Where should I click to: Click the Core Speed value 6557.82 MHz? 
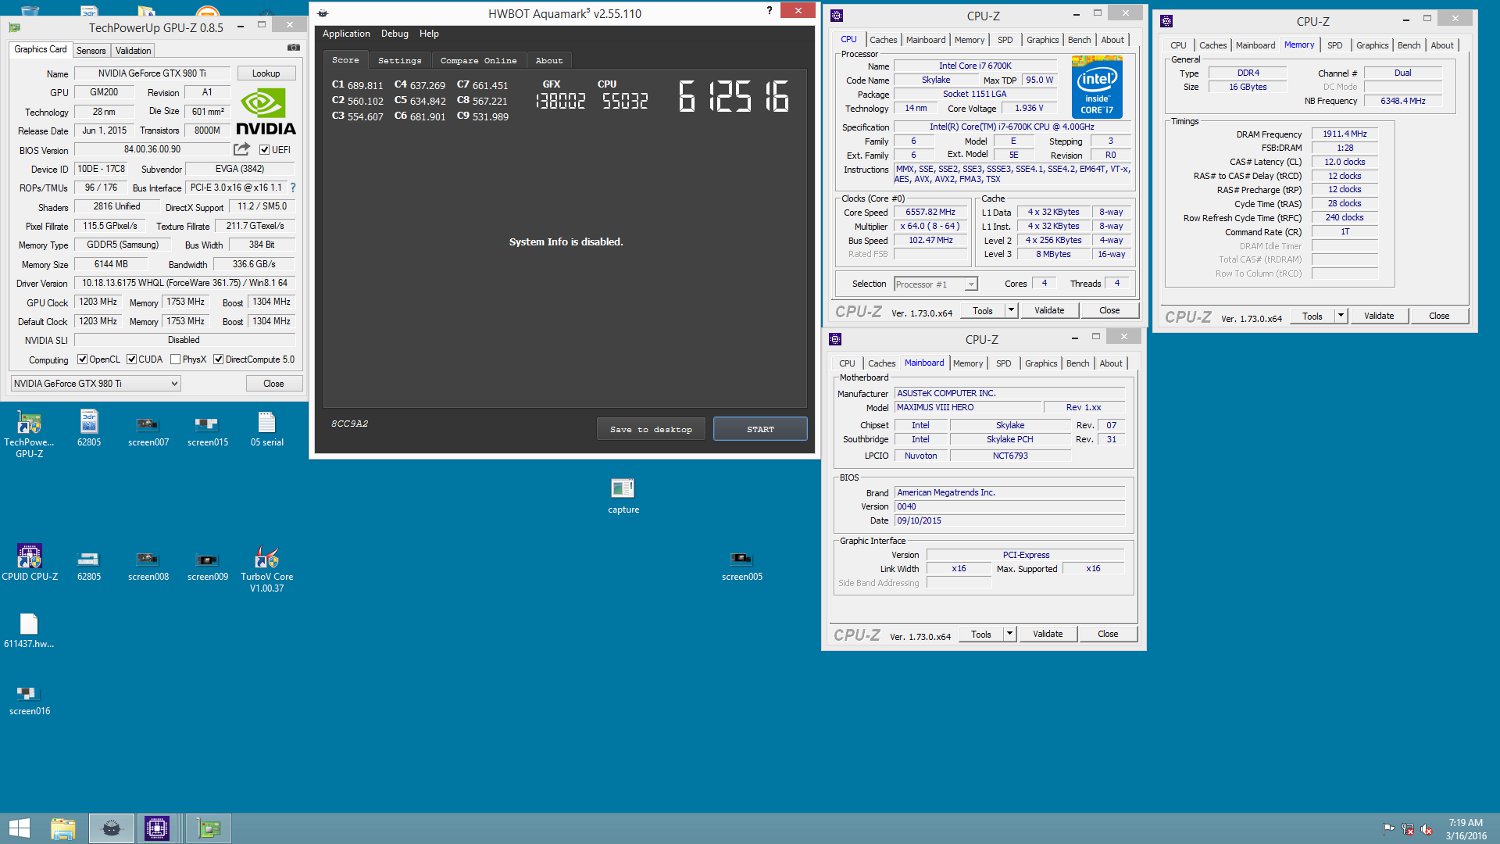pyautogui.click(x=930, y=212)
